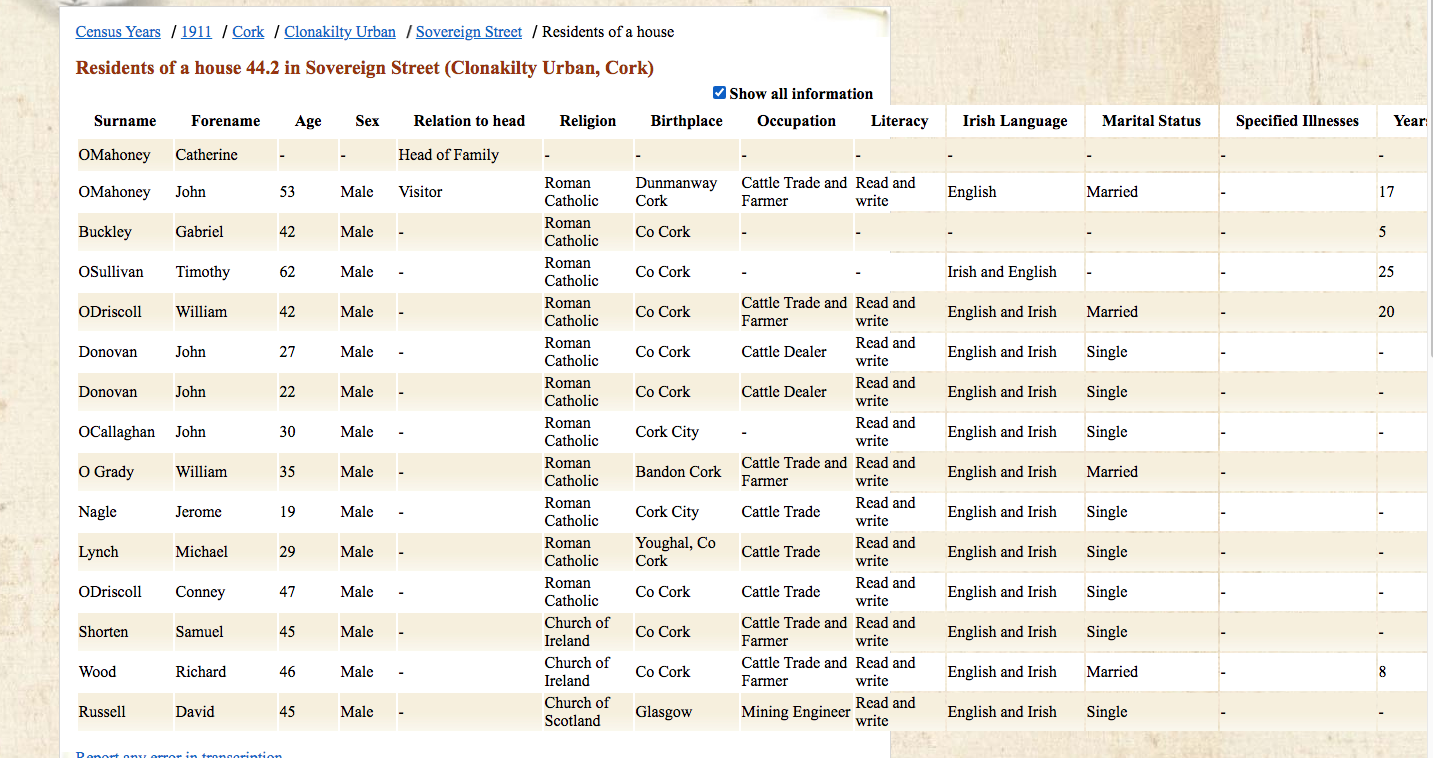Click the Irish Language column header
This screenshot has height=758, width=1433.
coord(1015,121)
